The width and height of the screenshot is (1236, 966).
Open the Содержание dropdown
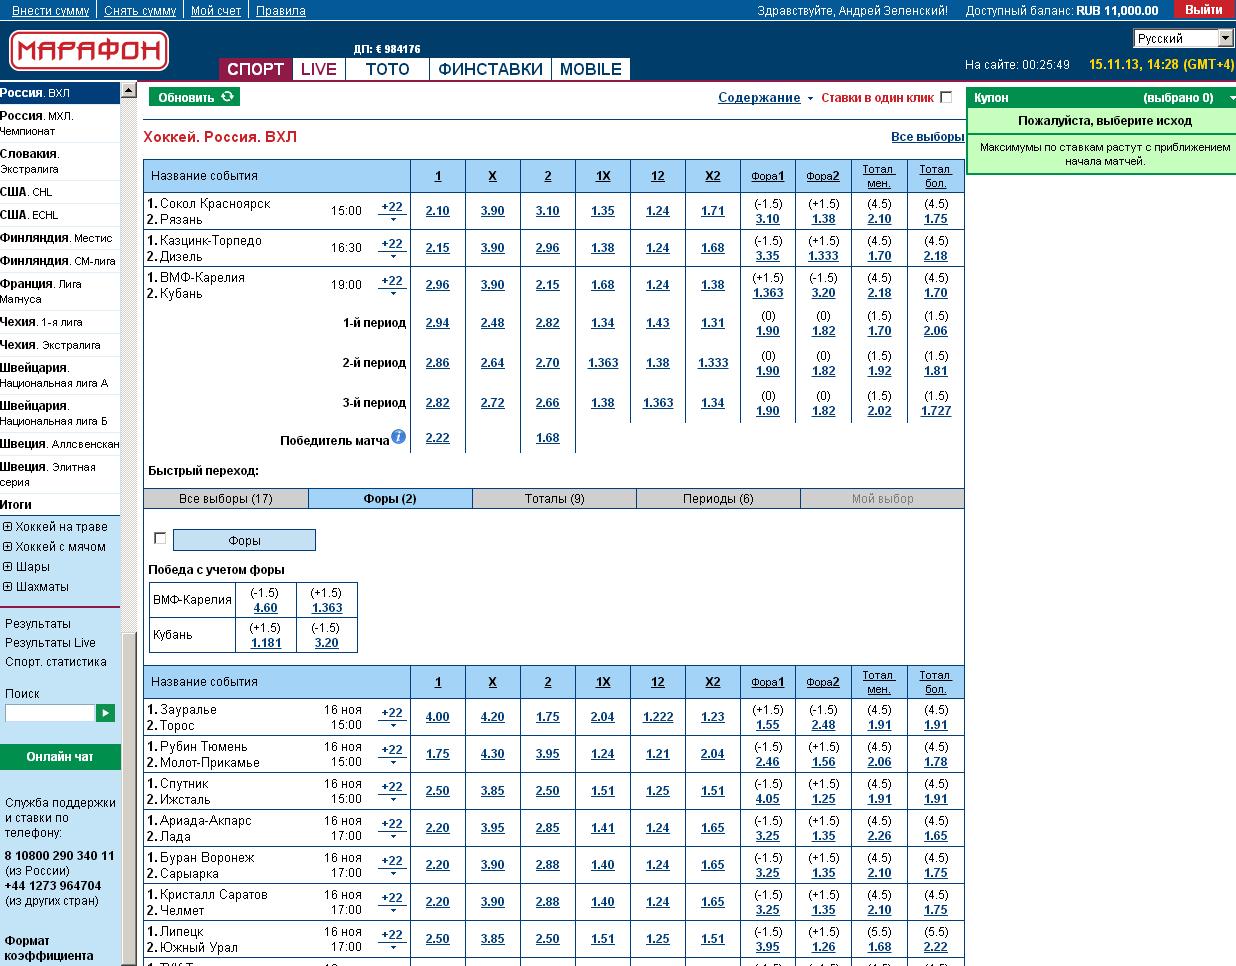tap(765, 97)
